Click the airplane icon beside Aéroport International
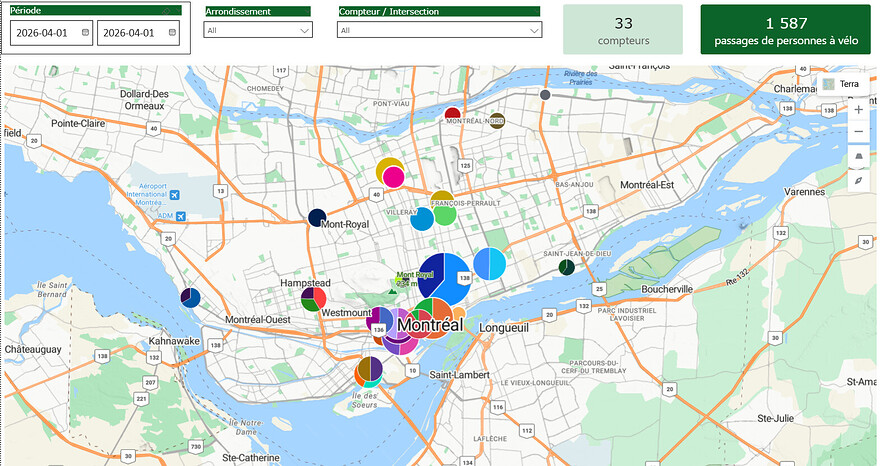Image resolution: width=880 pixels, height=466 pixels. tap(175, 195)
